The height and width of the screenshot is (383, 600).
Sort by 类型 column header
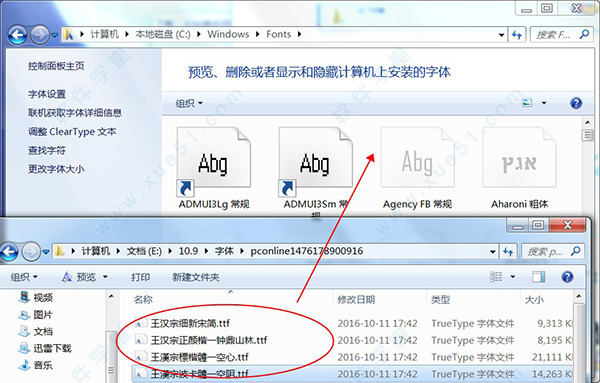click(440, 300)
